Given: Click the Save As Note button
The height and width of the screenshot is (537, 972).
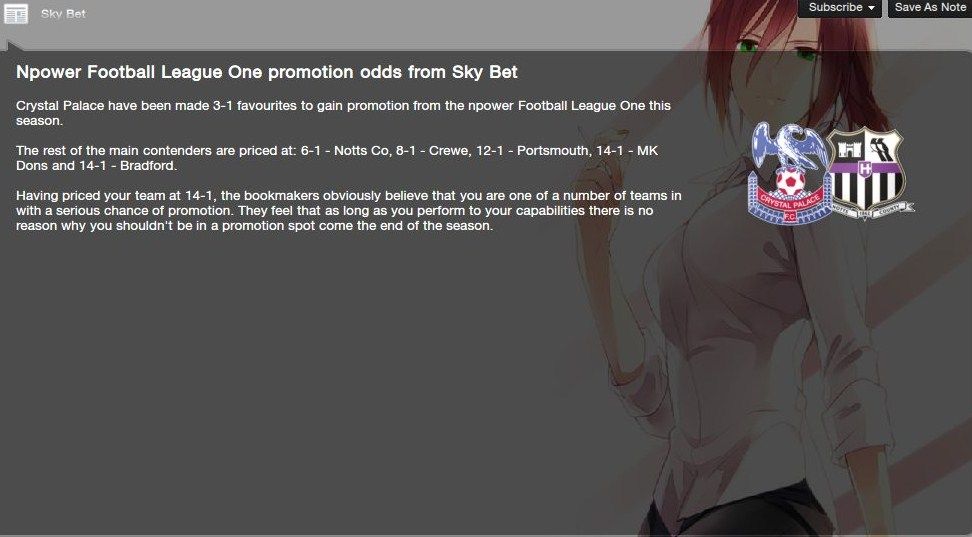Looking at the screenshot, I should click(x=930, y=7).
